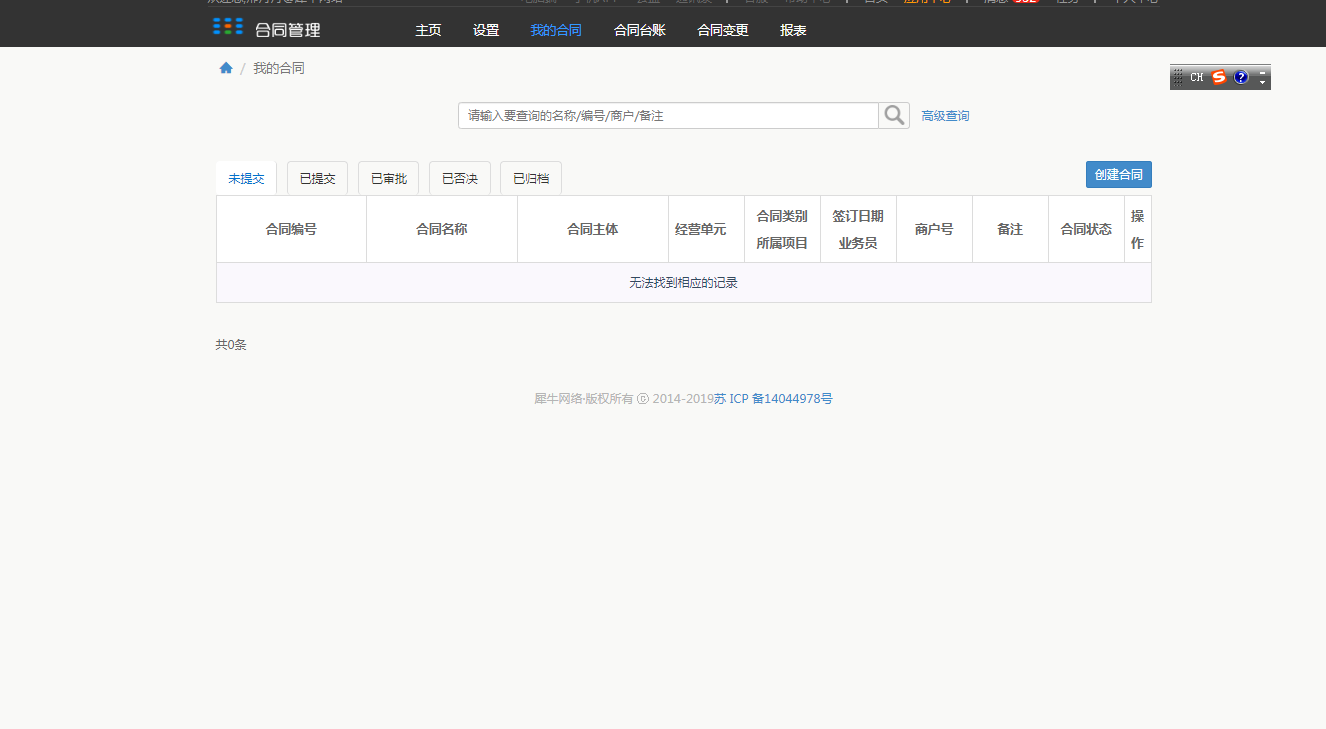Click the 合同主体 column header
The image size is (1326, 729).
click(x=593, y=229)
